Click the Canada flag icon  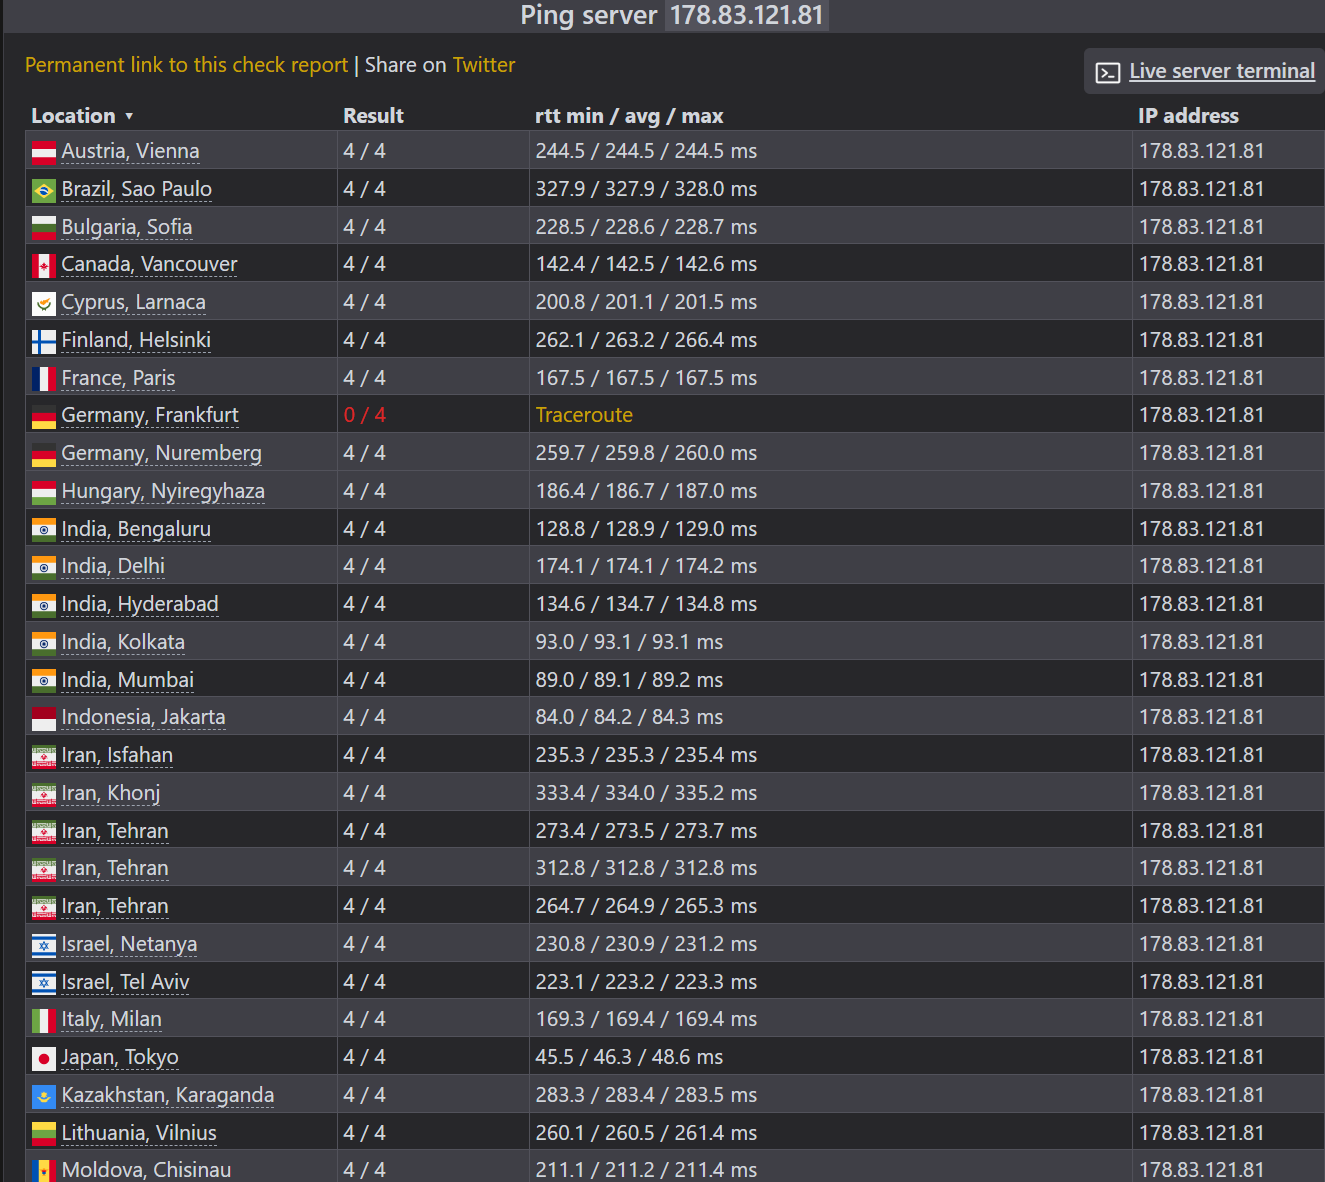44,266
